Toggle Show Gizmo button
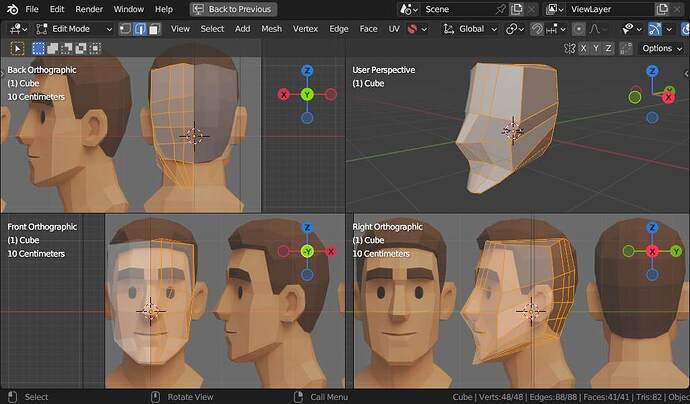 (655, 29)
